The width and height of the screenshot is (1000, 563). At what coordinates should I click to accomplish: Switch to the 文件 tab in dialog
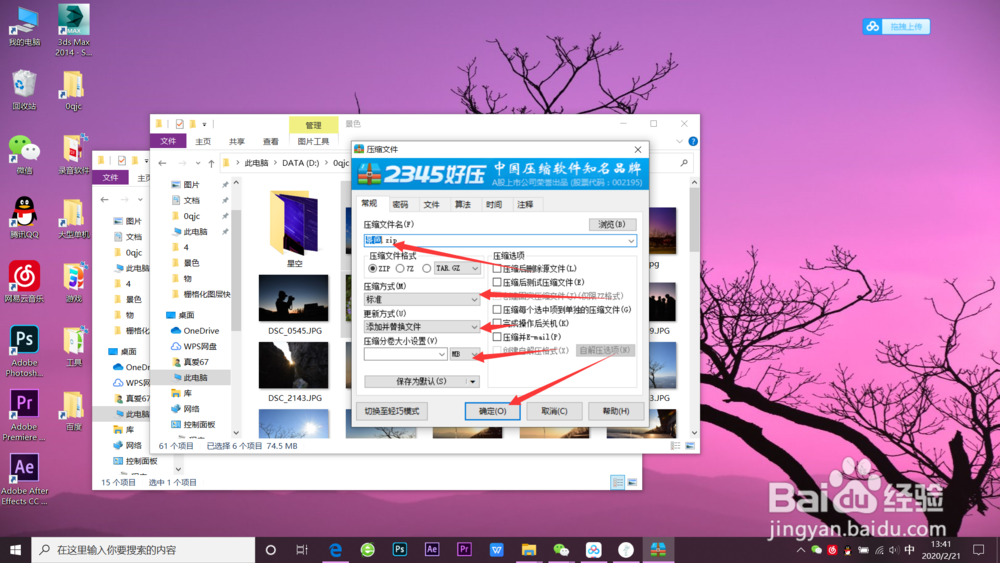[432, 204]
